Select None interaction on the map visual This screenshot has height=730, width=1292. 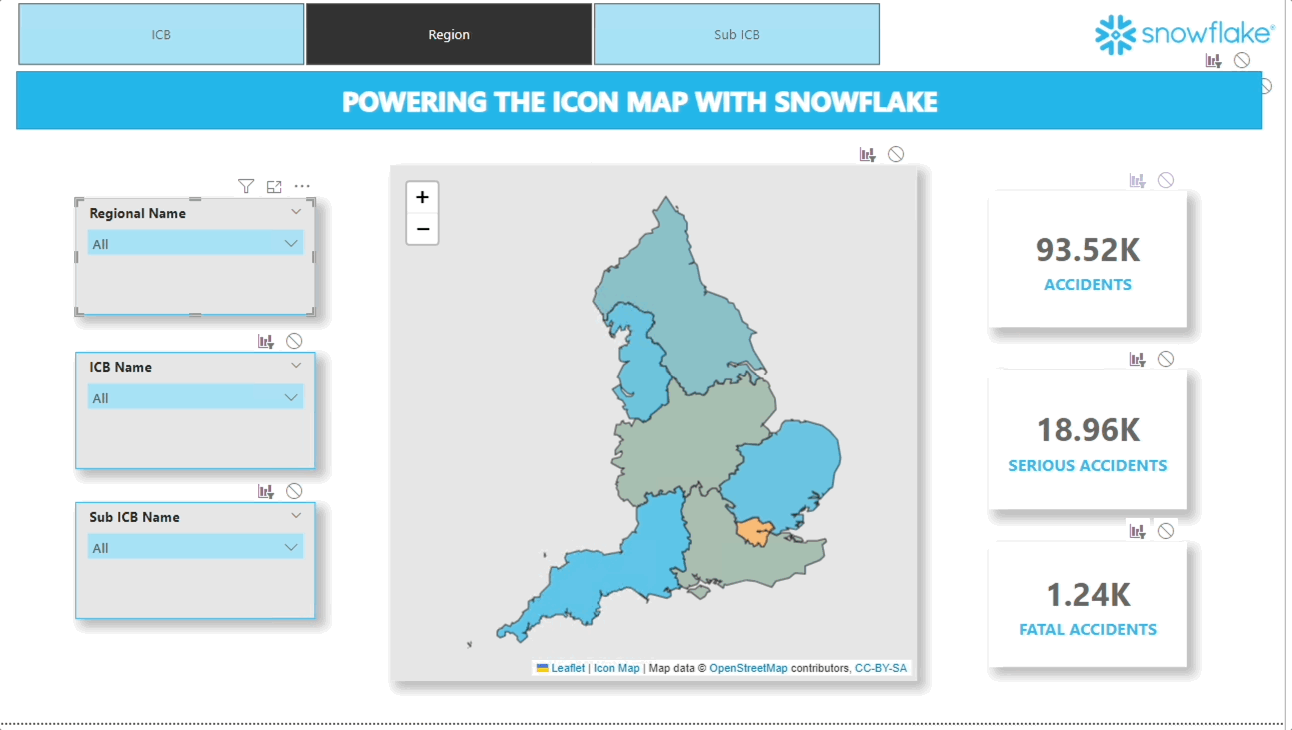coord(895,153)
